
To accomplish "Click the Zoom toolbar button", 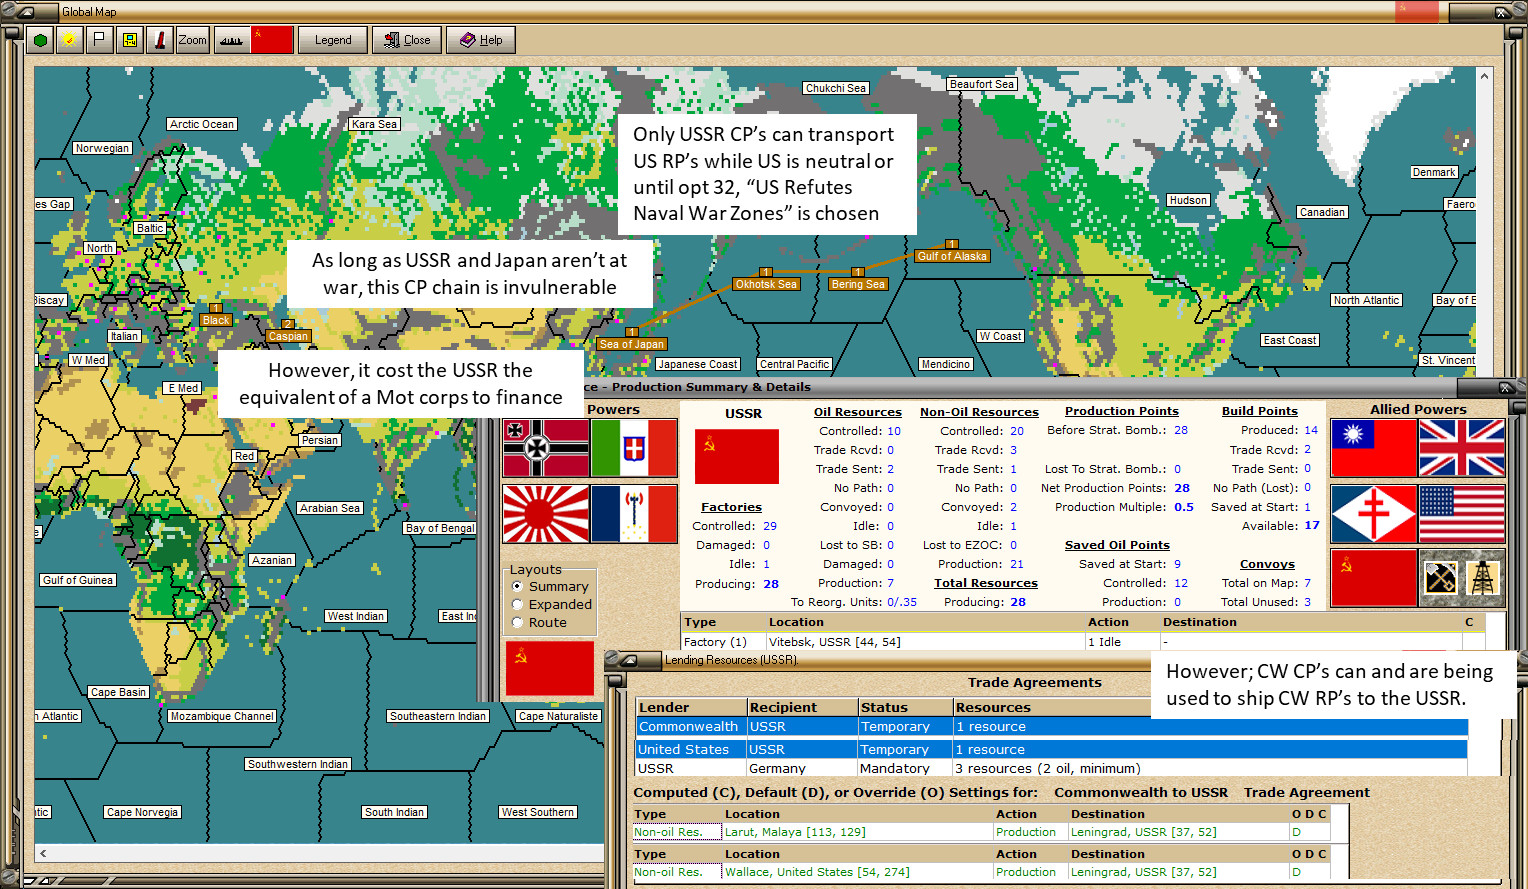I will click(x=192, y=40).
